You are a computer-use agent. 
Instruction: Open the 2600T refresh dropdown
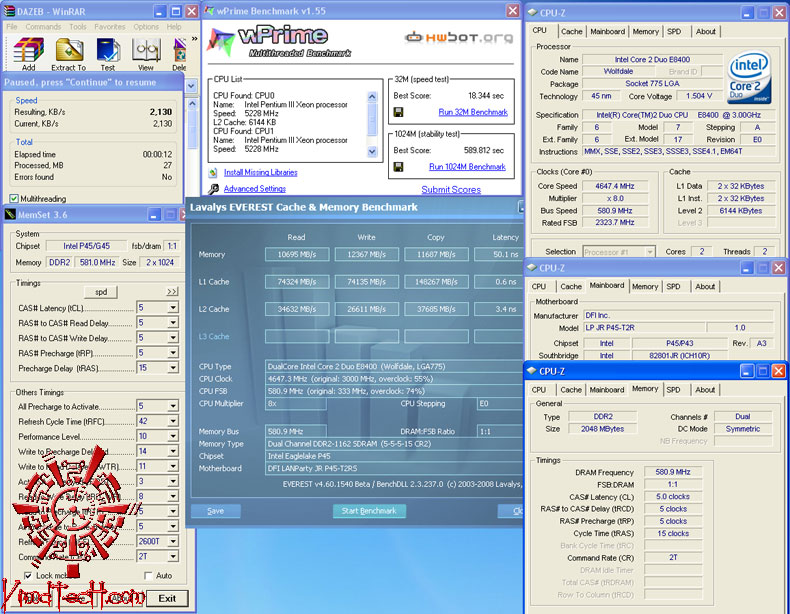point(173,541)
